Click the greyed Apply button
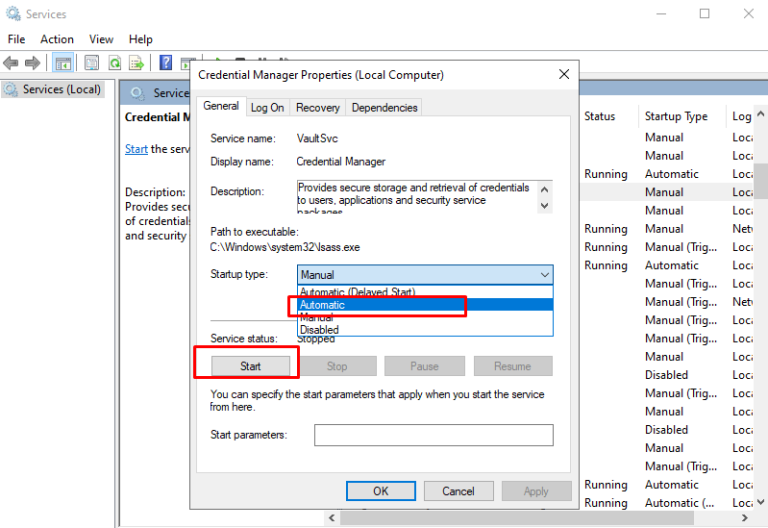768x528 pixels. 536,491
